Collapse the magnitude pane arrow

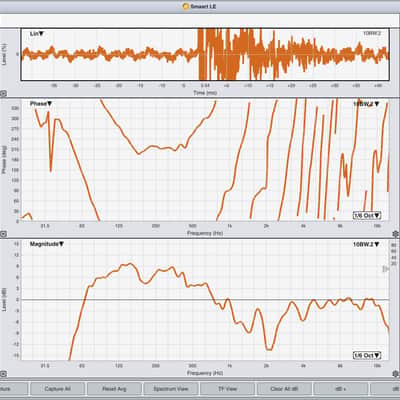pos(3,374)
